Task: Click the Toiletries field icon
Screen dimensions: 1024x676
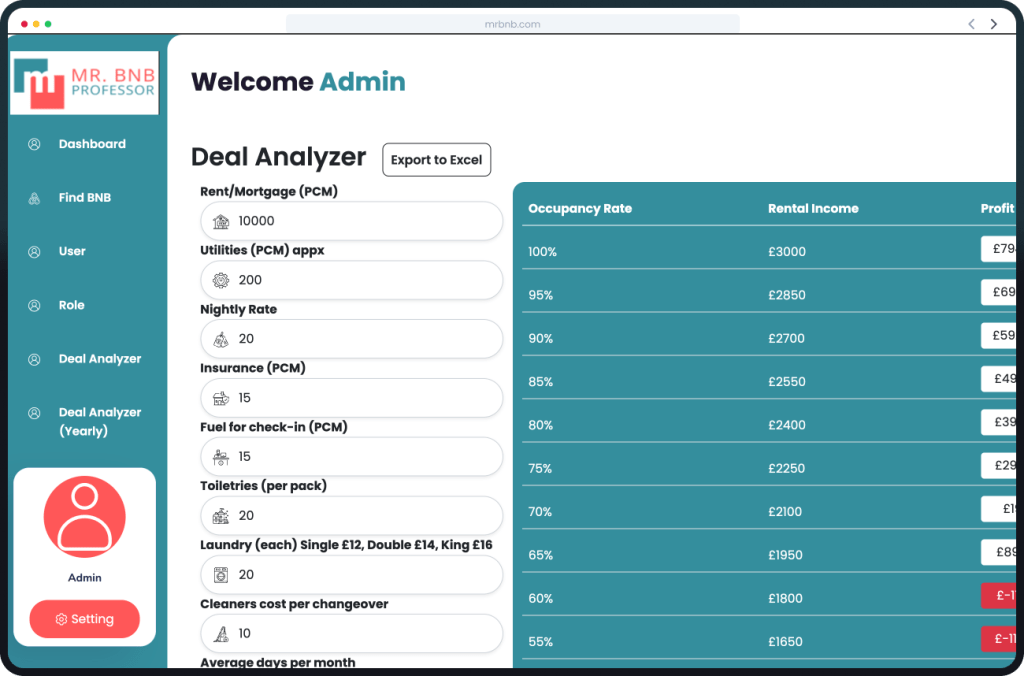Action: pos(221,516)
